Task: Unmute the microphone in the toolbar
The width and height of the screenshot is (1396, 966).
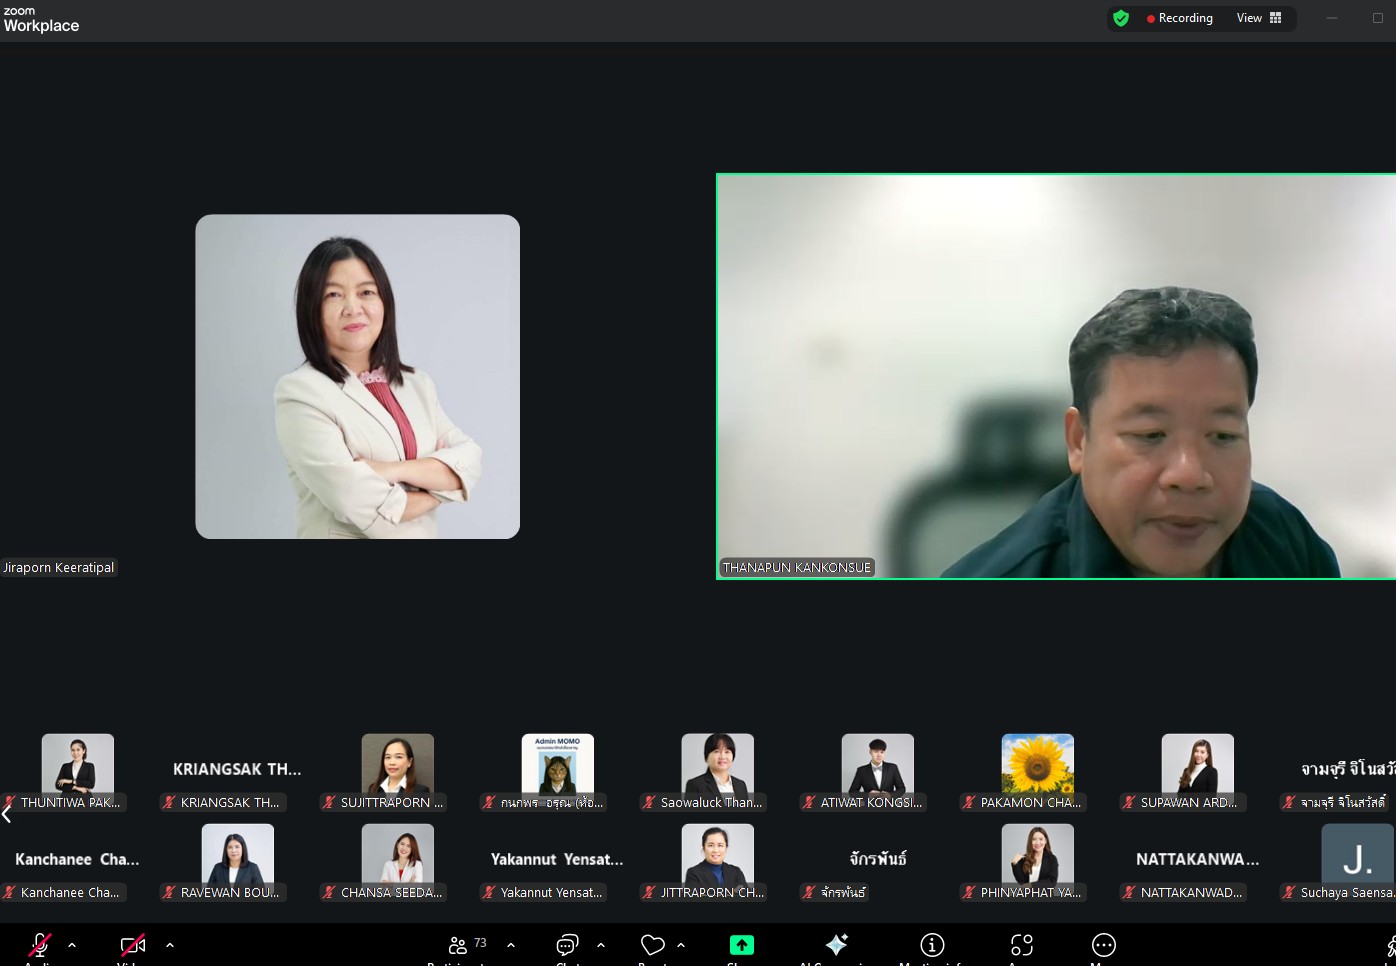Action: pyautogui.click(x=39, y=945)
